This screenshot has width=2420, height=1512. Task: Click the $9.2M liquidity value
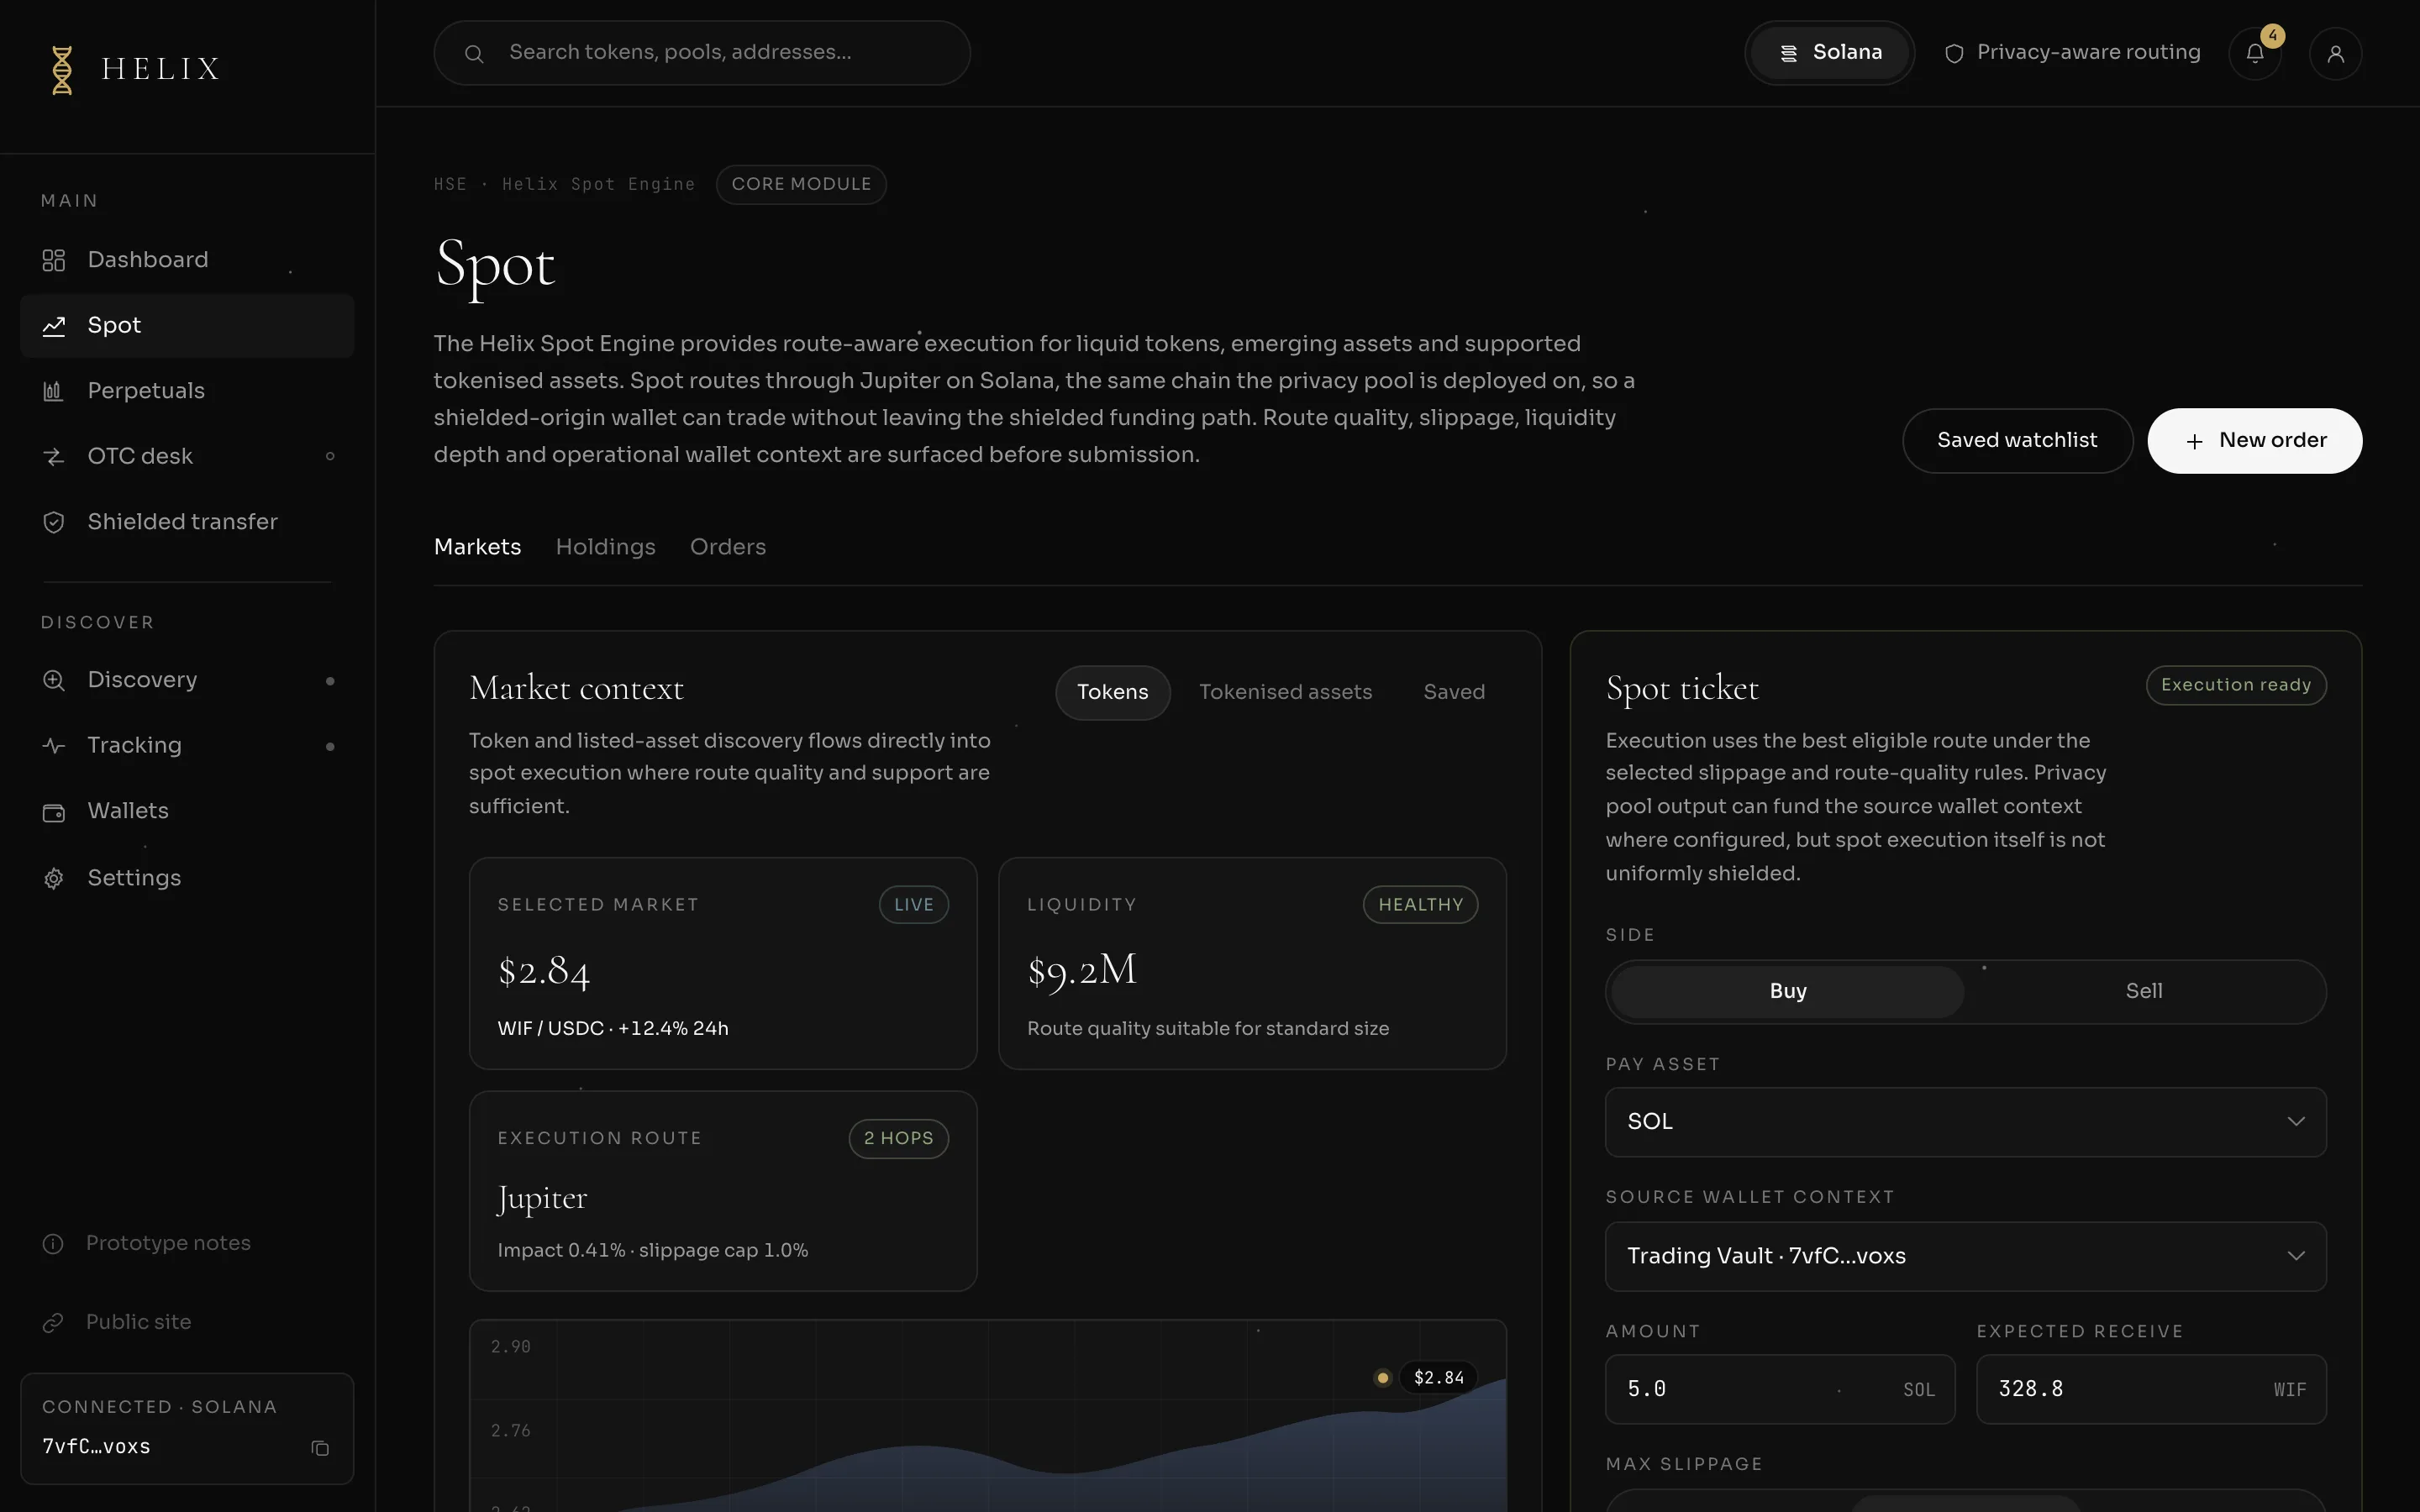1082,970
